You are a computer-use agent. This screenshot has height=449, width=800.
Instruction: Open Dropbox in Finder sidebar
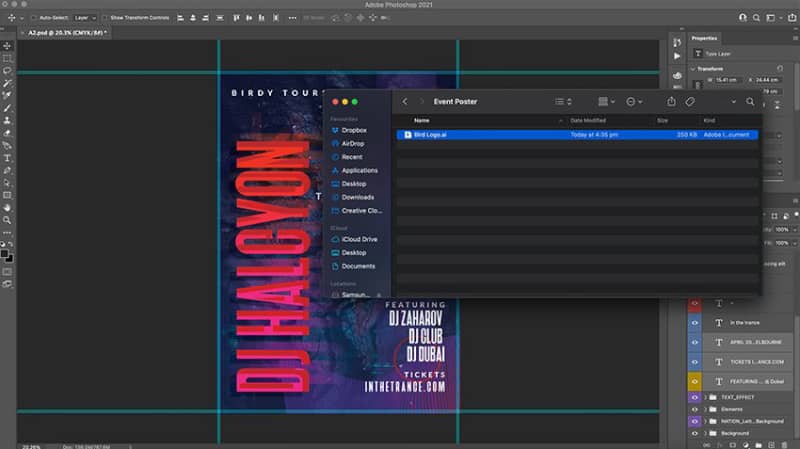coord(349,130)
